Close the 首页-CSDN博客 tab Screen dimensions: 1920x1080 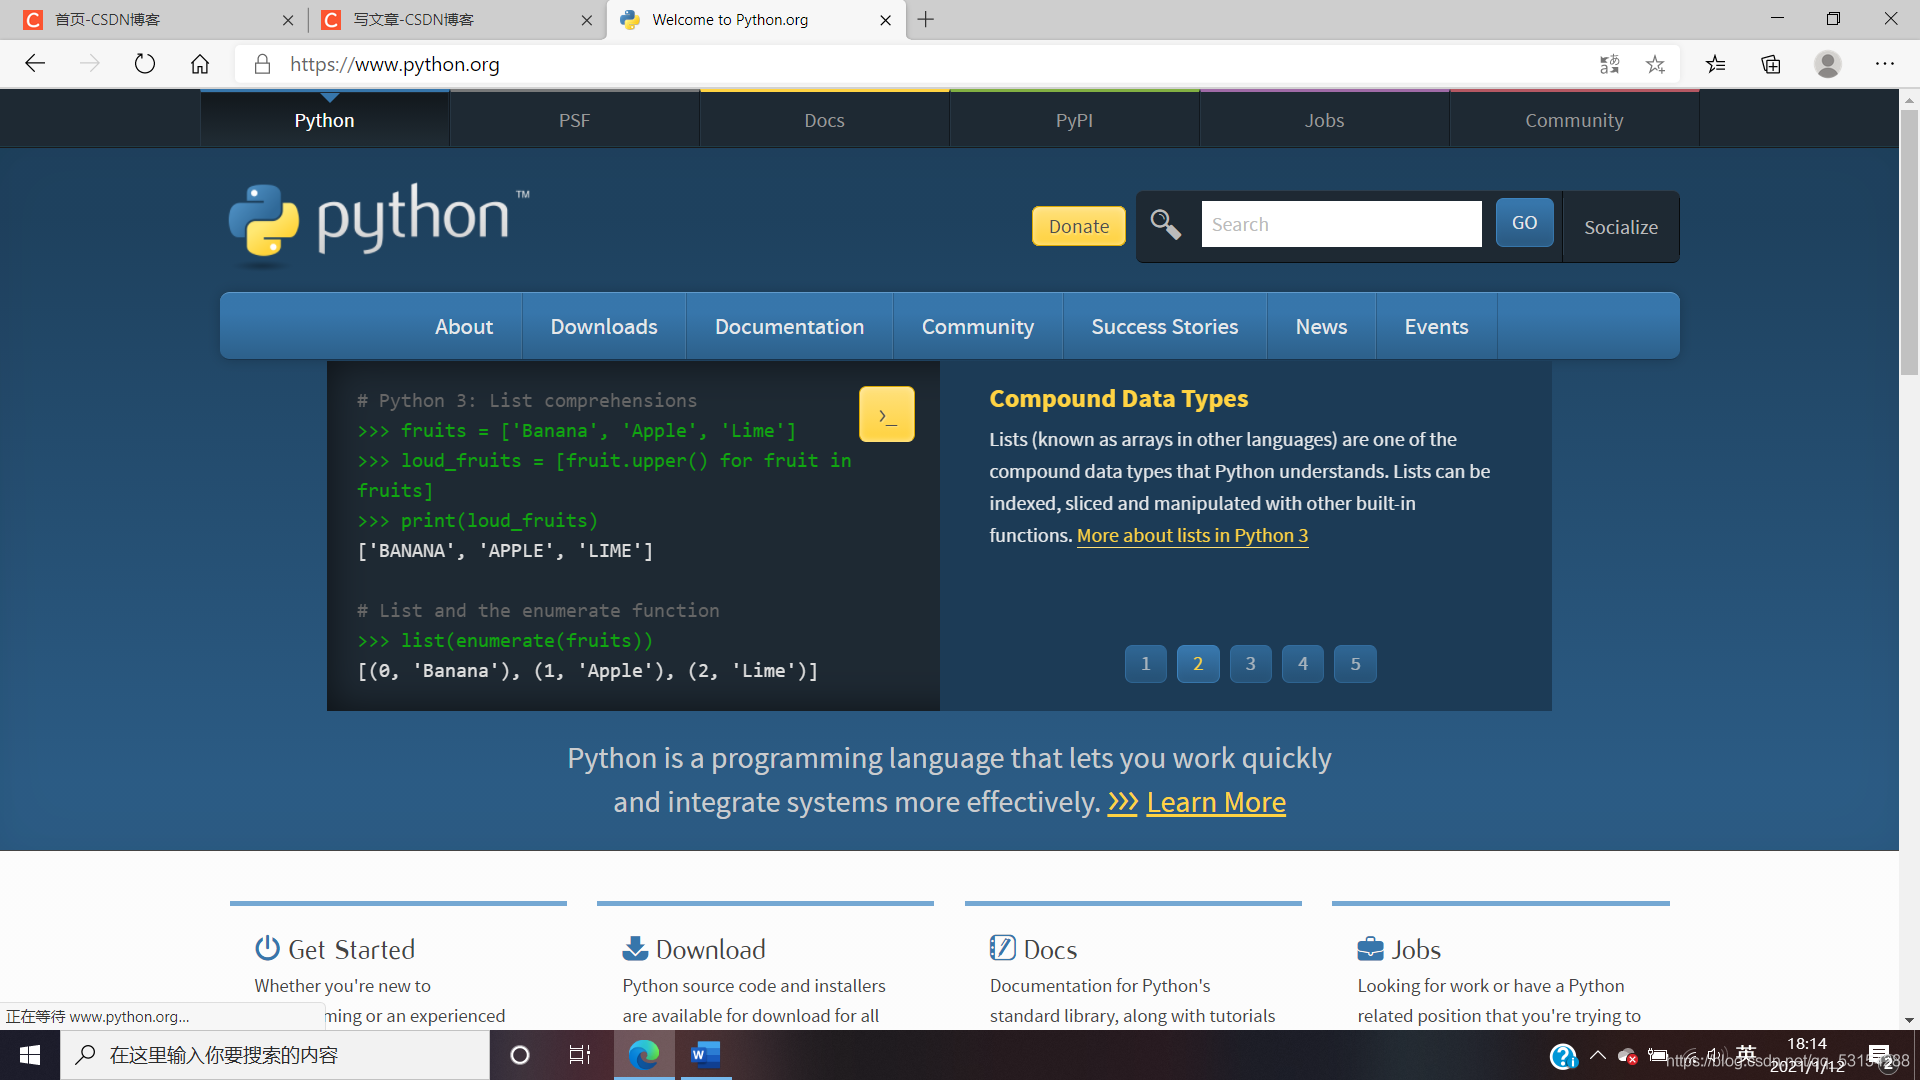pos(288,20)
